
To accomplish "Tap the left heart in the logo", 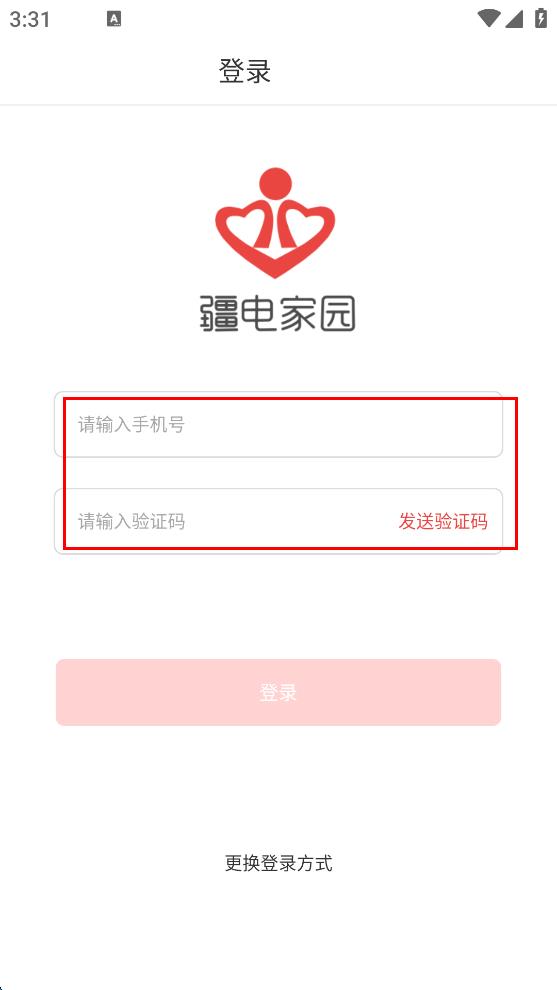I will click(x=245, y=231).
